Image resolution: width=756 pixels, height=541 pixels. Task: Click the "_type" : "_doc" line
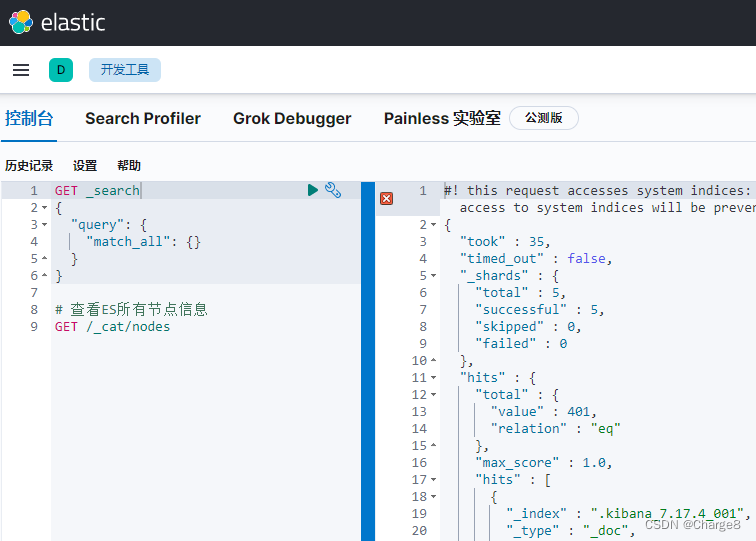pyautogui.click(x=570, y=530)
